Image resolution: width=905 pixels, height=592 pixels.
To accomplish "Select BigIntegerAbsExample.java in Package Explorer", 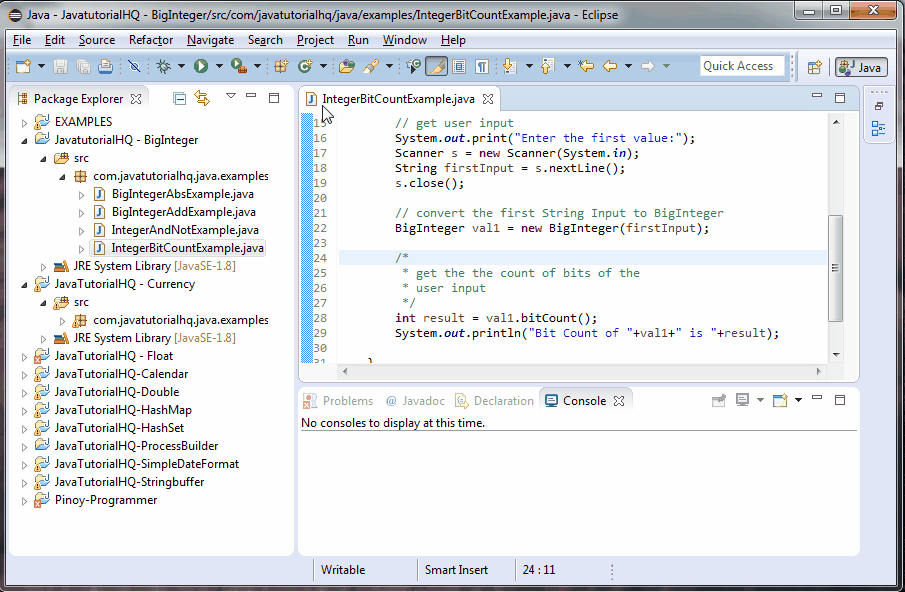I will pos(182,194).
